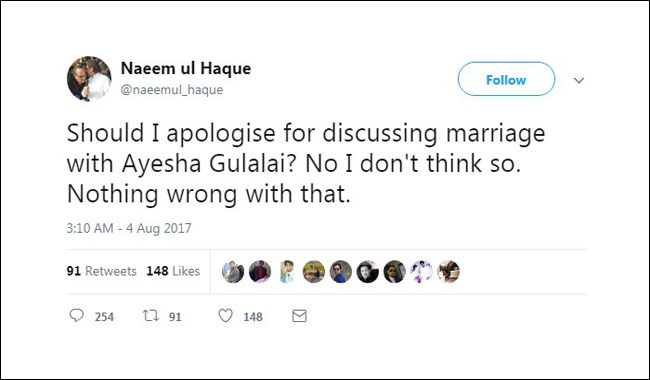The width and height of the screenshot is (650, 380).
Task: Click the 254 reply count
Action: (104, 317)
